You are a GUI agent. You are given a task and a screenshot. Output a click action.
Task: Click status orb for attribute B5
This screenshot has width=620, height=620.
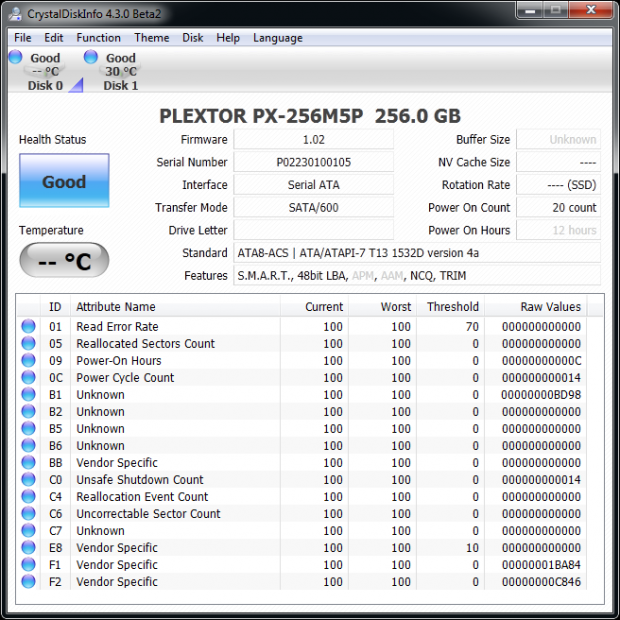[x=28, y=428]
